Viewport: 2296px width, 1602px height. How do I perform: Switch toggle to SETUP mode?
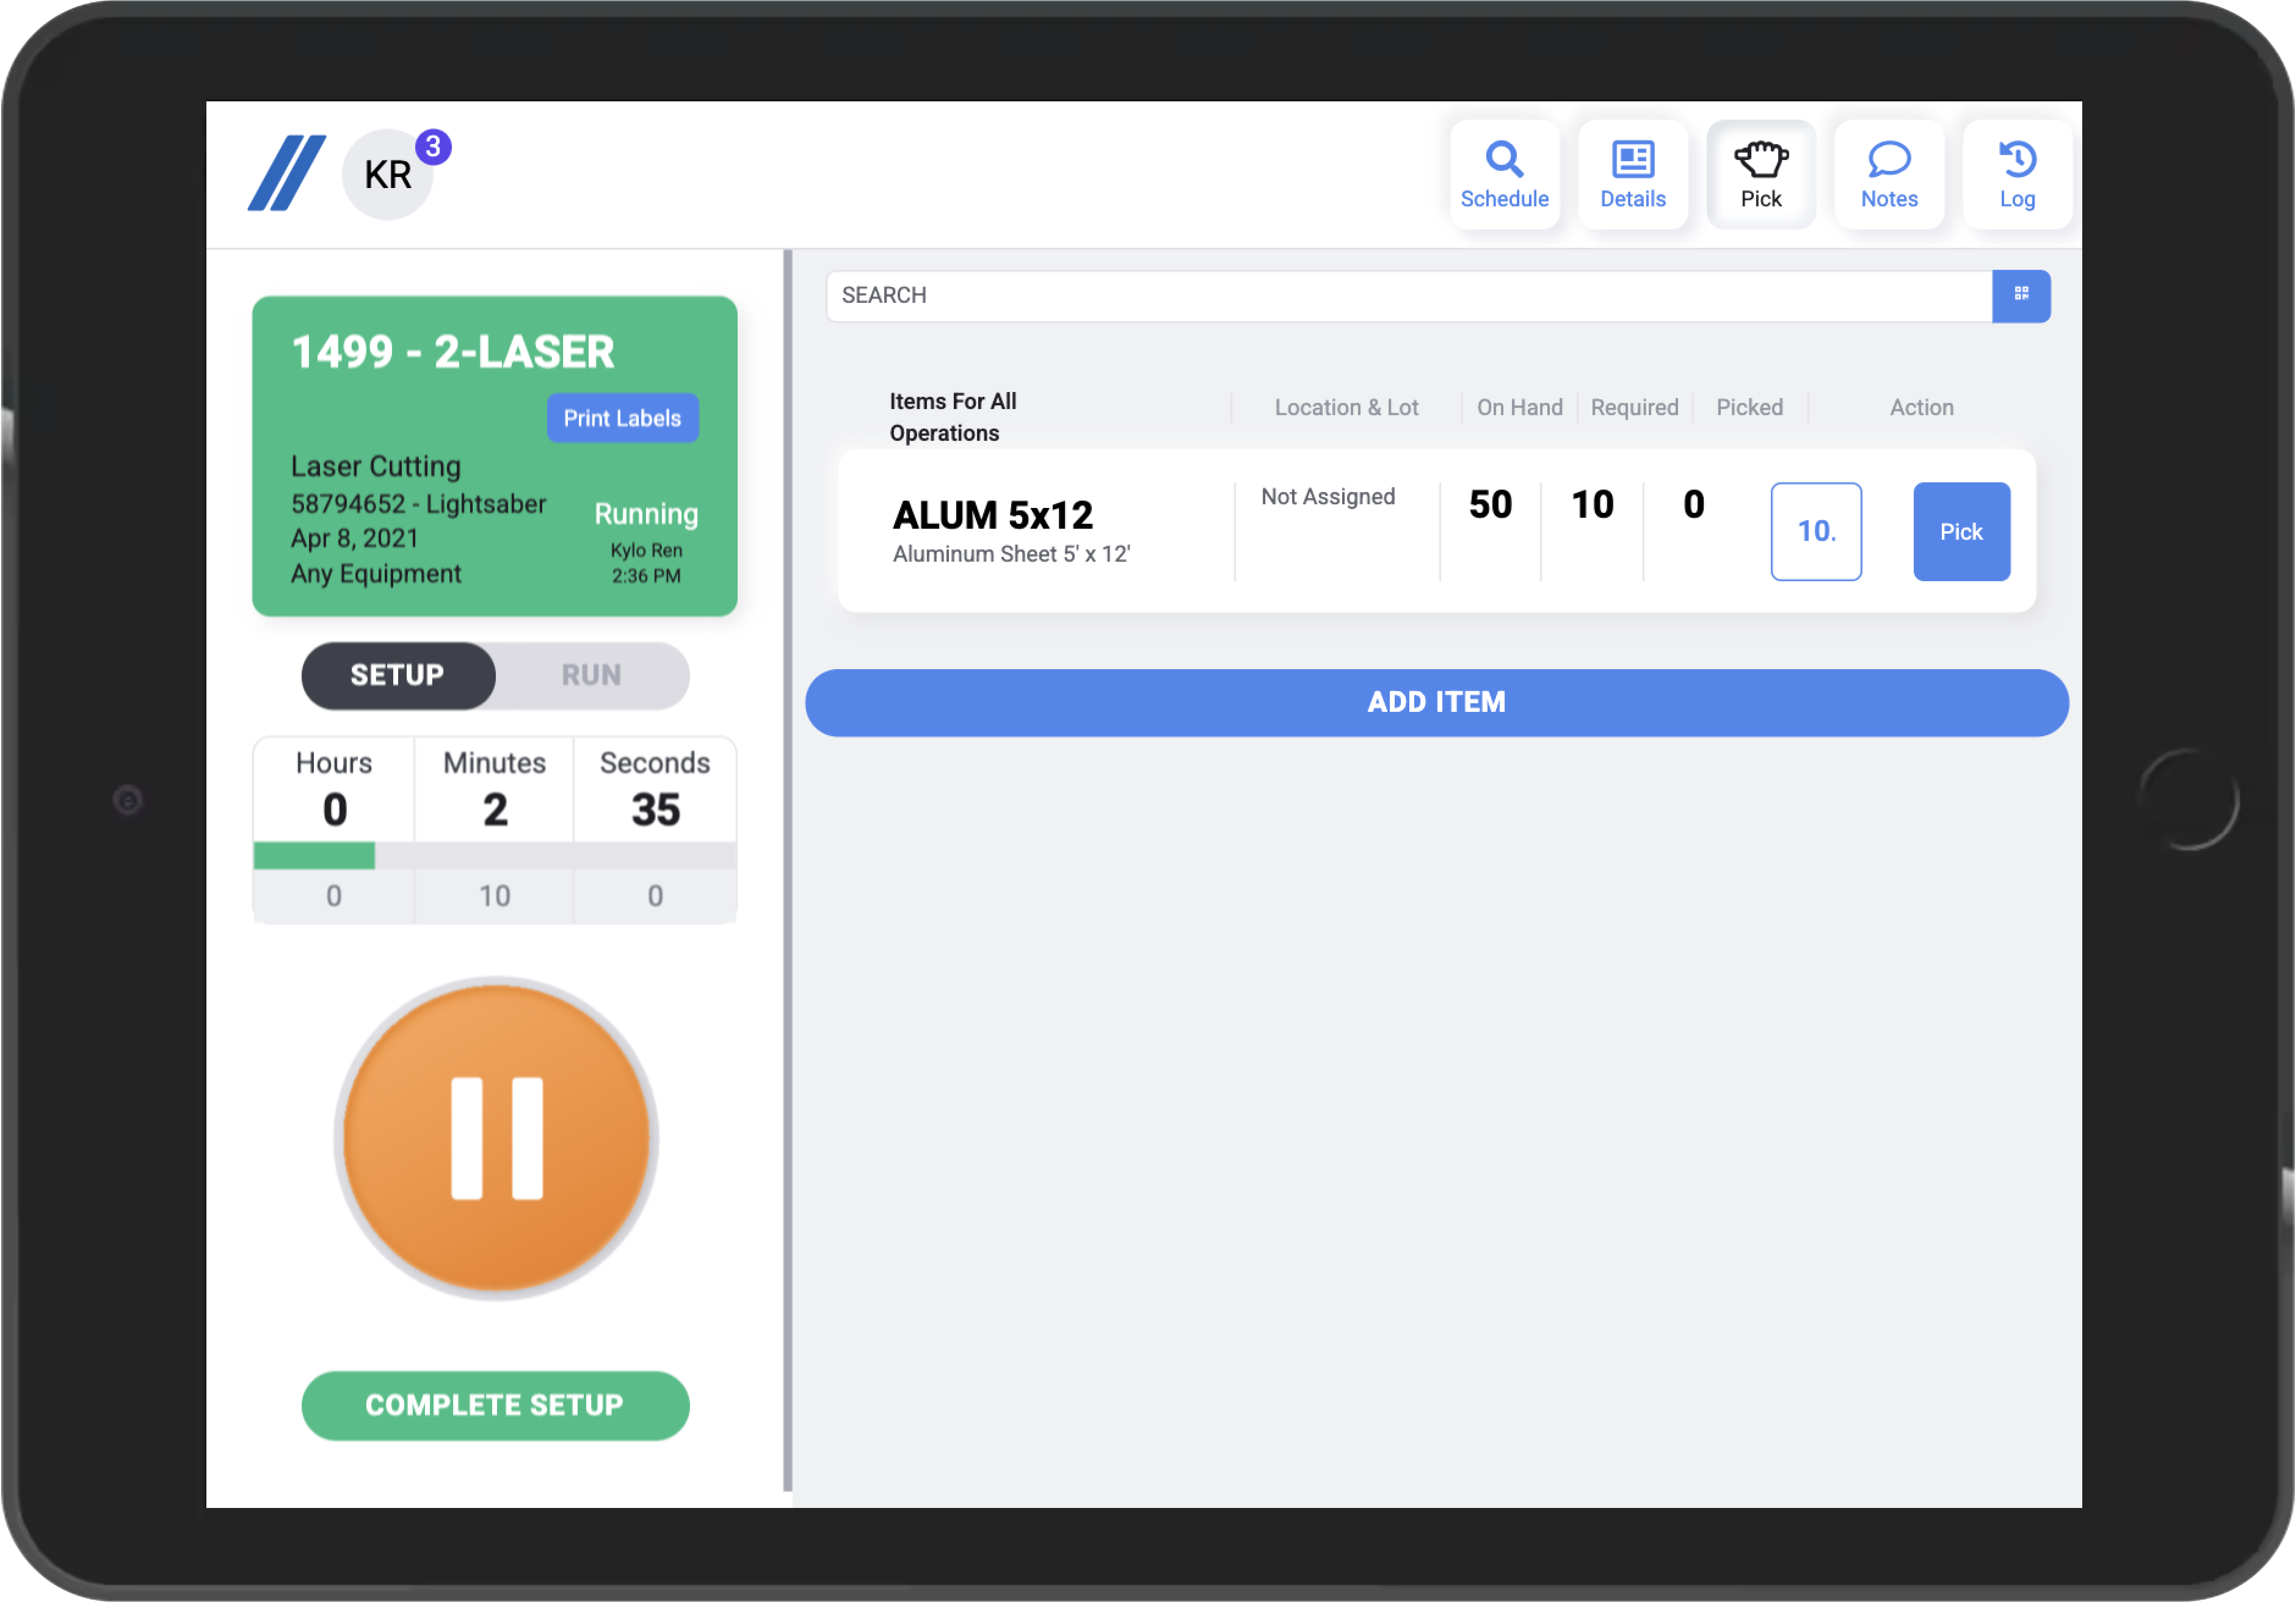coord(397,675)
